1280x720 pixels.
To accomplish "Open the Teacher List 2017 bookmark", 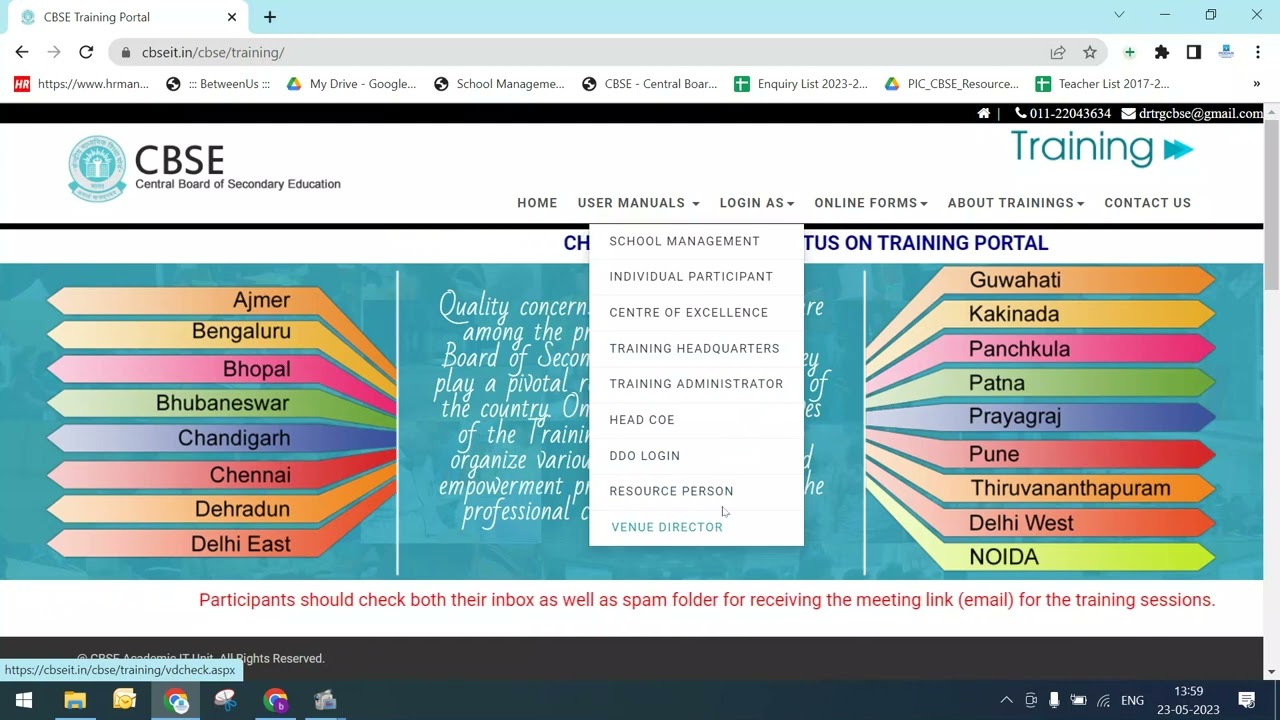I will (x=1102, y=84).
